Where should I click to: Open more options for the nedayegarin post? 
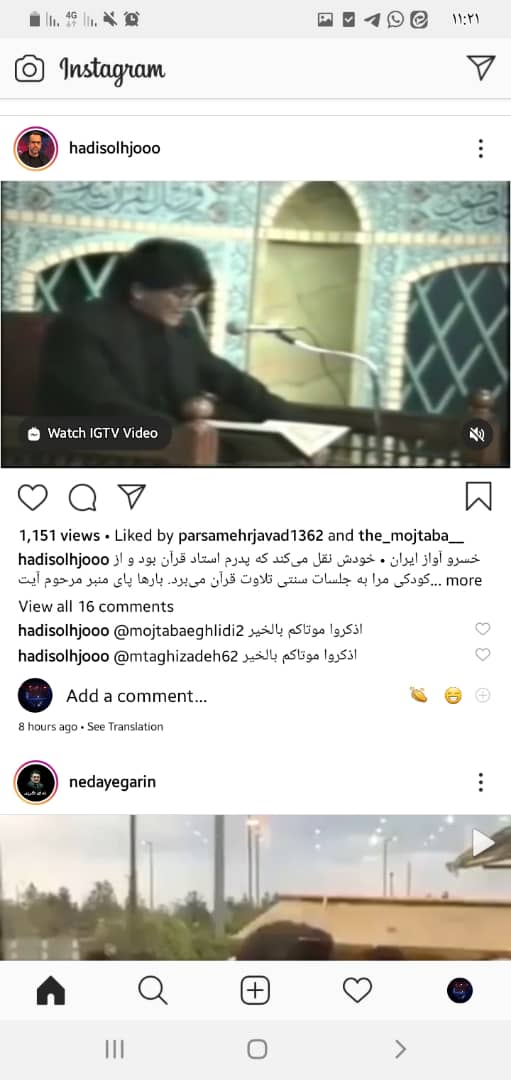[481, 782]
